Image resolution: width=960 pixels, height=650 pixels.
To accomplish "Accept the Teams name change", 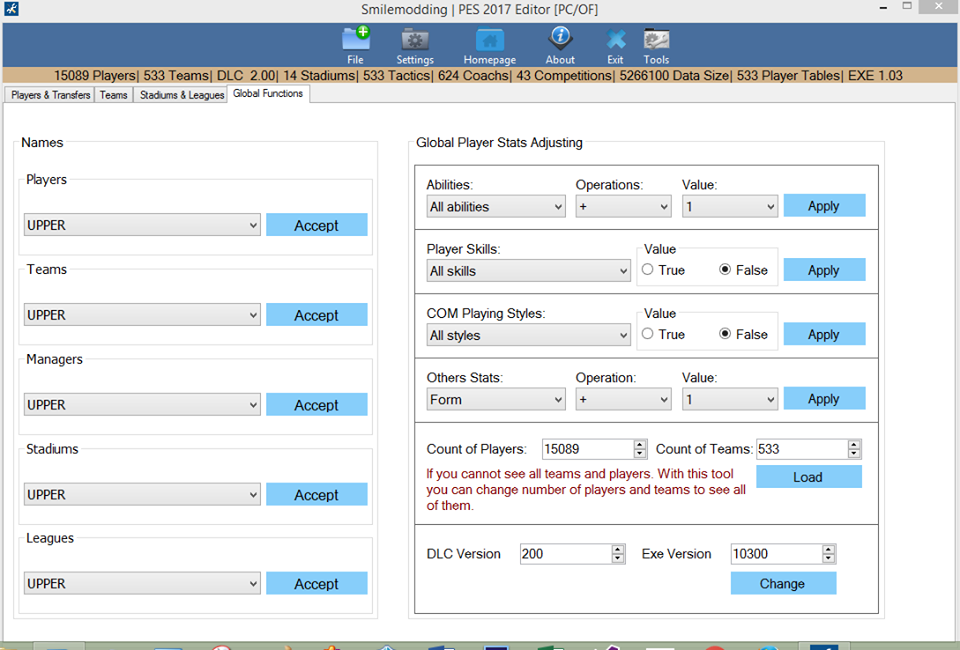I will [317, 315].
